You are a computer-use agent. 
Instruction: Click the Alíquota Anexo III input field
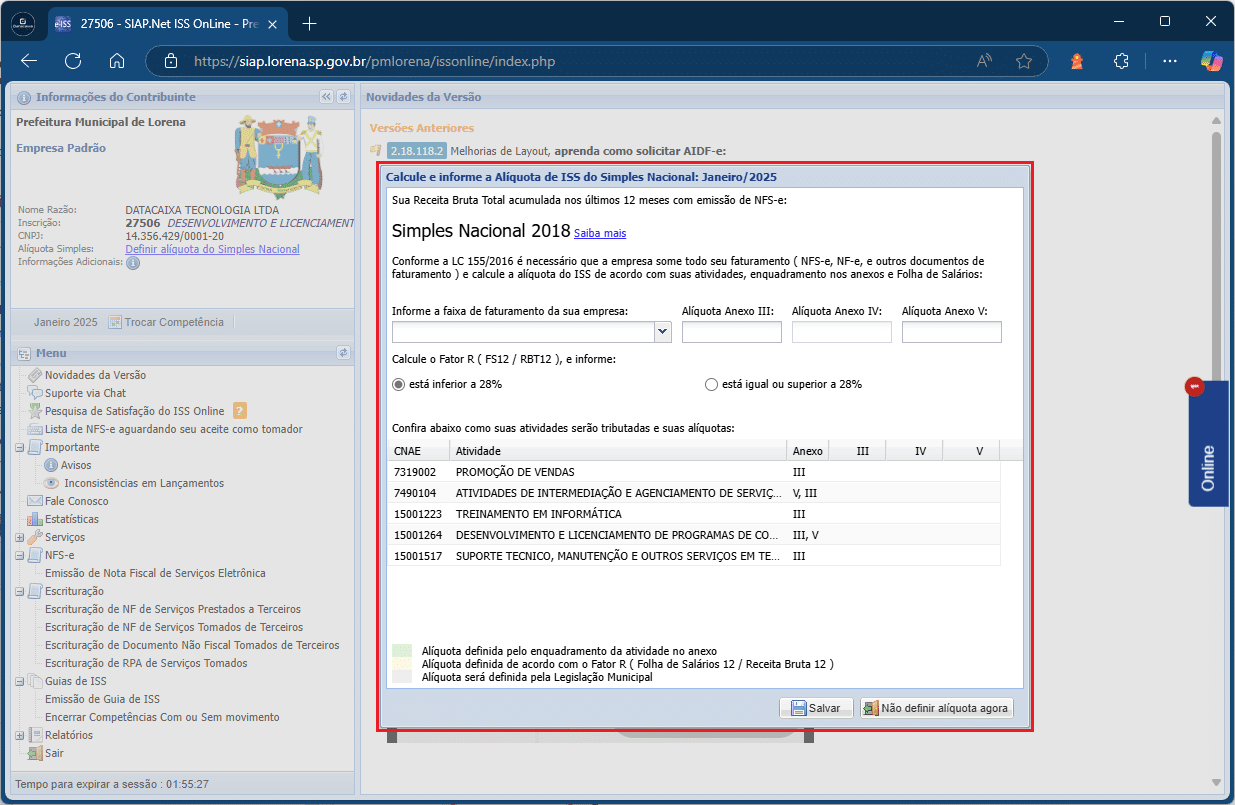[731, 332]
